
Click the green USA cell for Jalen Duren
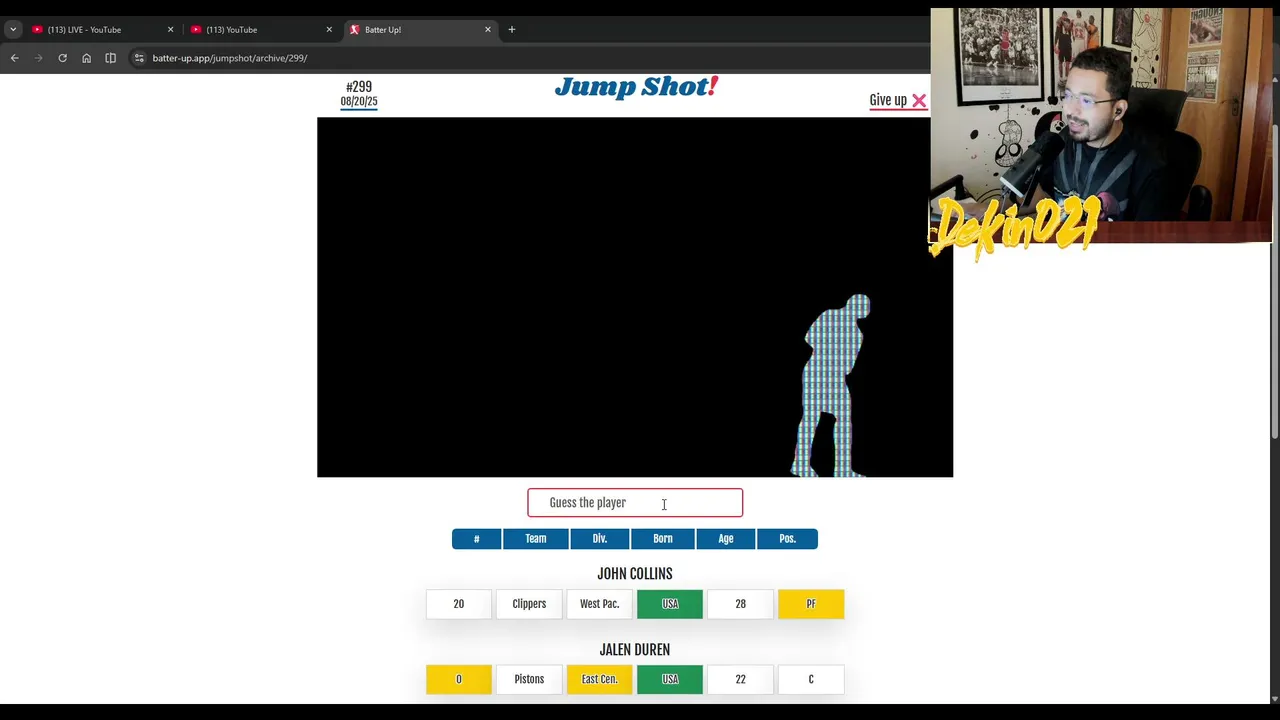click(x=670, y=680)
